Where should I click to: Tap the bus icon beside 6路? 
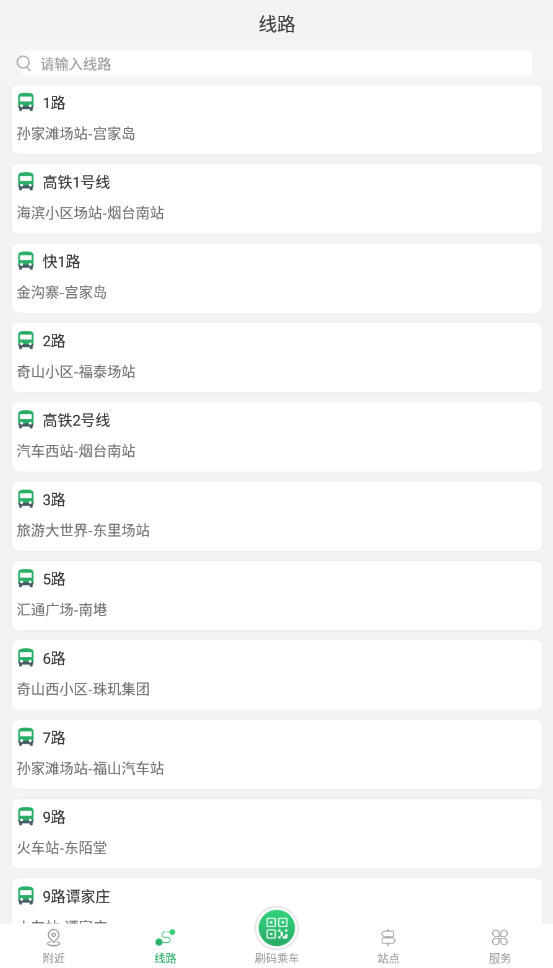(x=26, y=657)
